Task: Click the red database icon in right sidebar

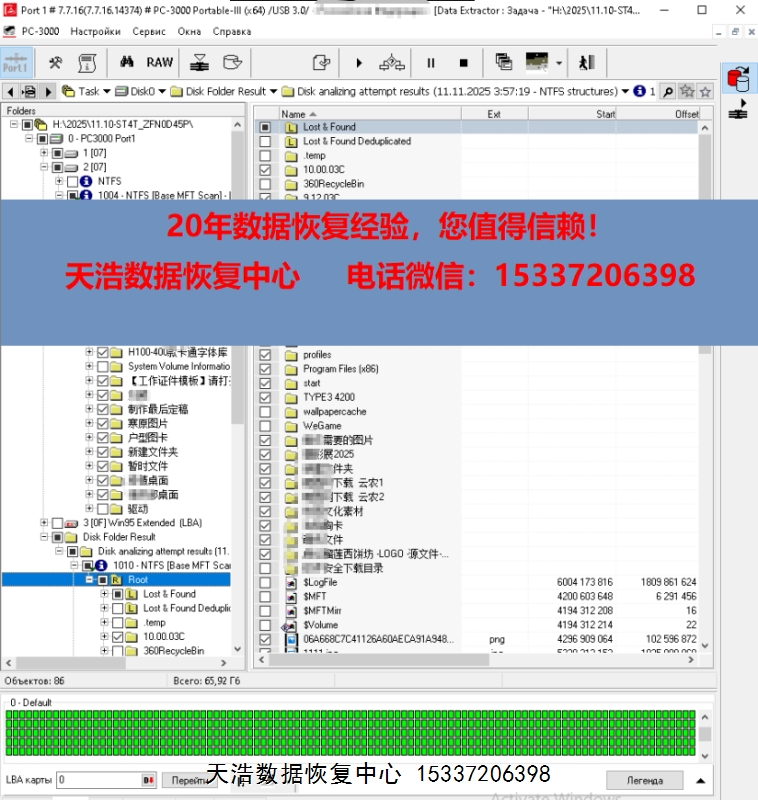Action: click(738, 78)
